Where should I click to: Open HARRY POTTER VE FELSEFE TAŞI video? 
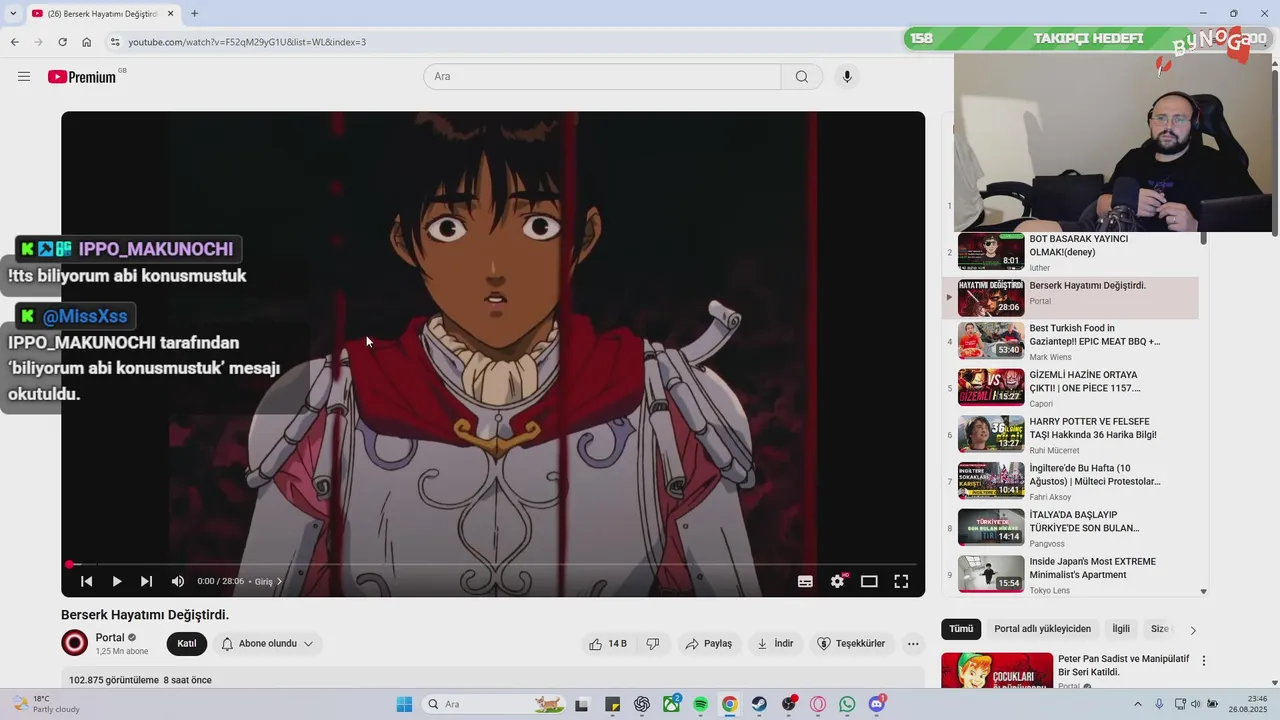[1070, 435]
